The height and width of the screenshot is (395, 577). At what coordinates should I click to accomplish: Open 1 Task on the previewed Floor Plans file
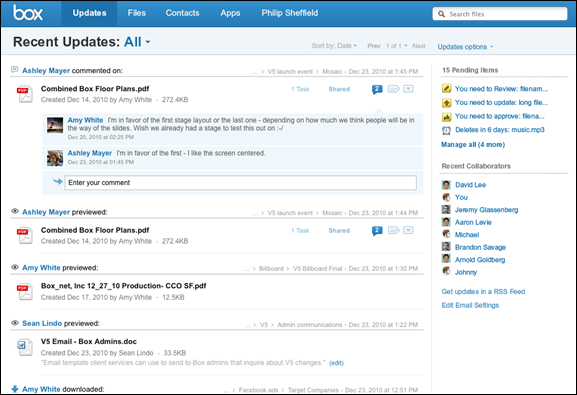(x=300, y=230)
